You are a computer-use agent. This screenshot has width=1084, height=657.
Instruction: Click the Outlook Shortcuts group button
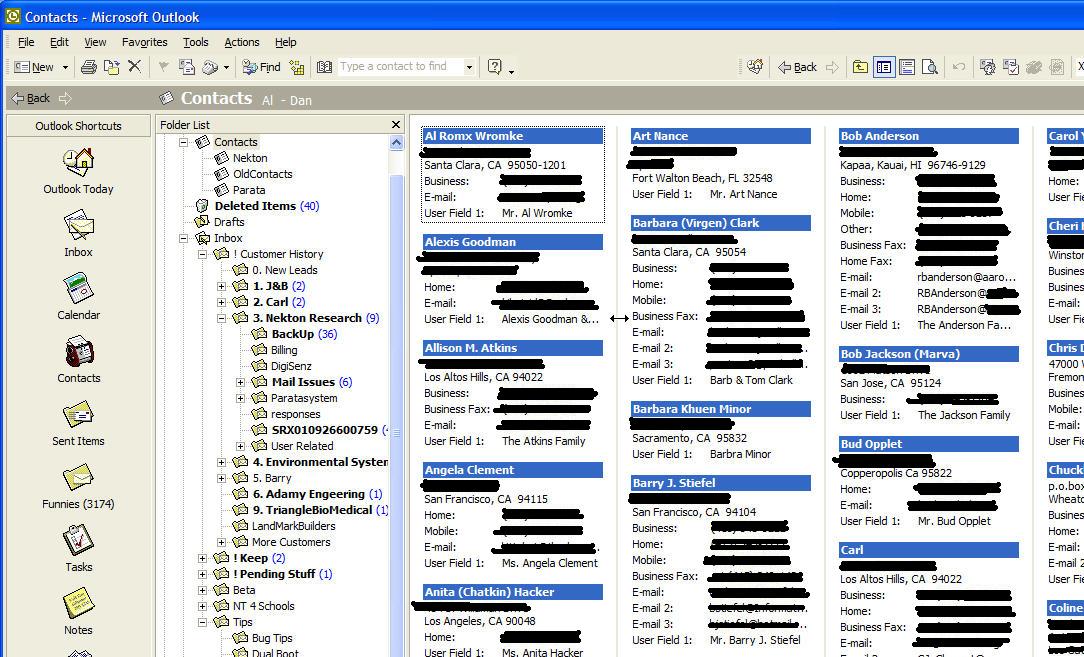78,126
